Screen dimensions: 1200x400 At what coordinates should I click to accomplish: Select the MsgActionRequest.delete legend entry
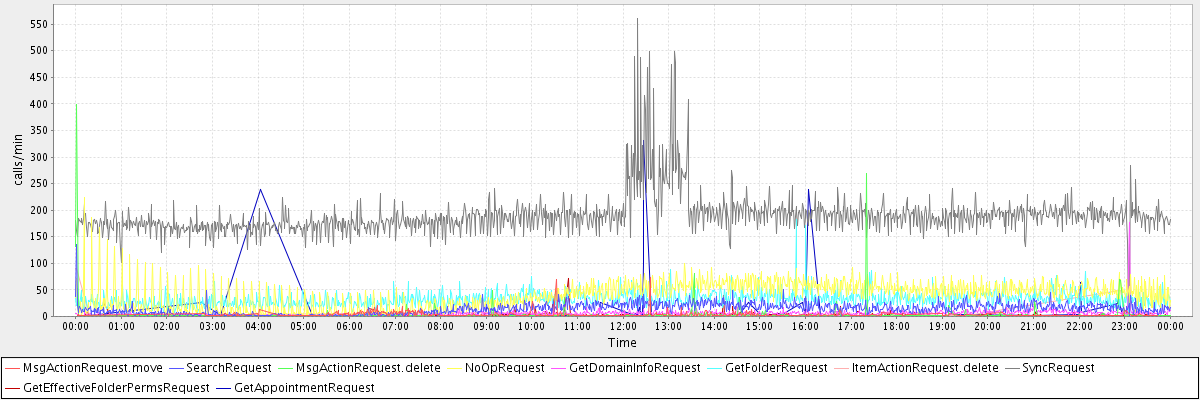[368, 369]
